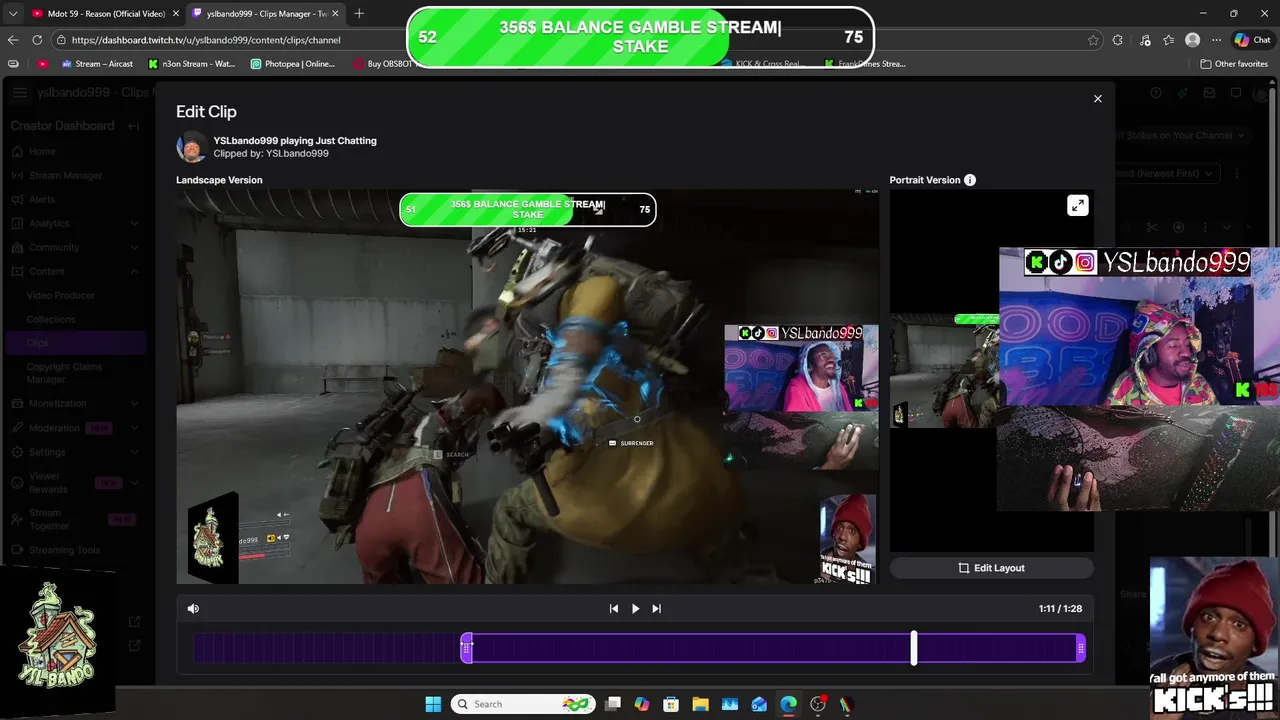This screenshot has height=720, width=1280.
Task: Open Windows Start menu
Action: (433, 704)
